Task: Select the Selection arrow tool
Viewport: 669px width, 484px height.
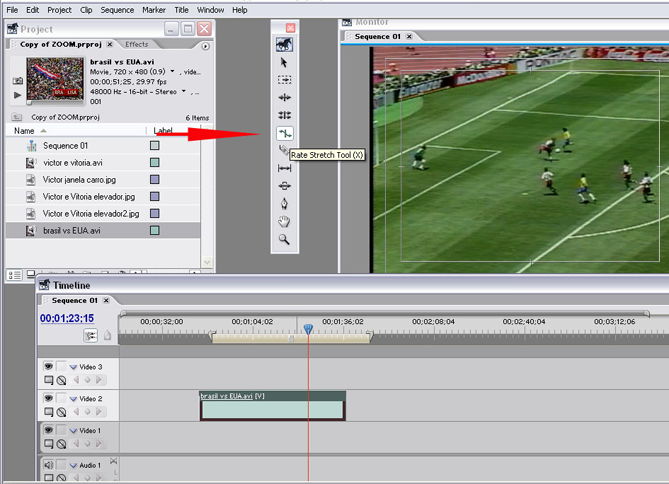Action: (x=284, y=62)
